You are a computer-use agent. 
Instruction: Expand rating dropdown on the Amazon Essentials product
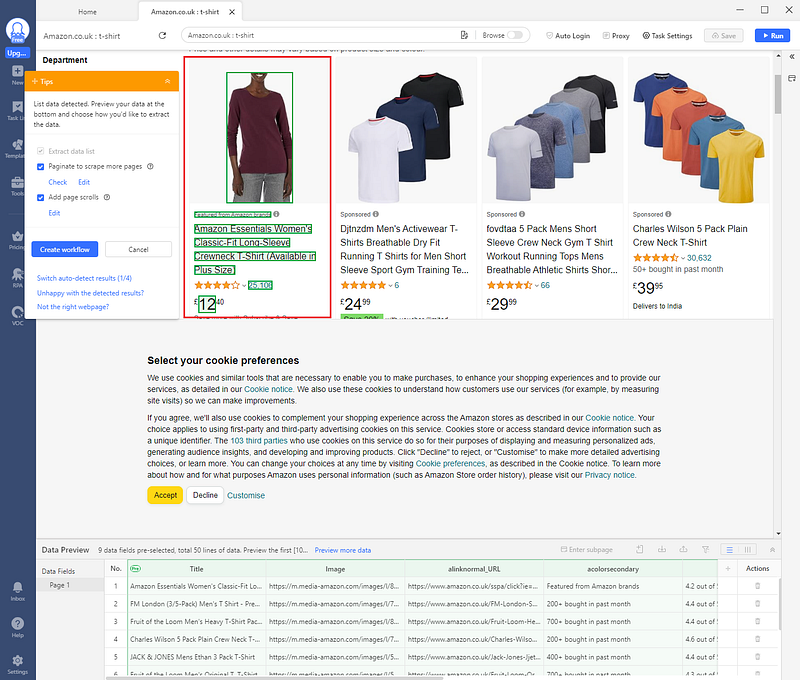[244, 286]
